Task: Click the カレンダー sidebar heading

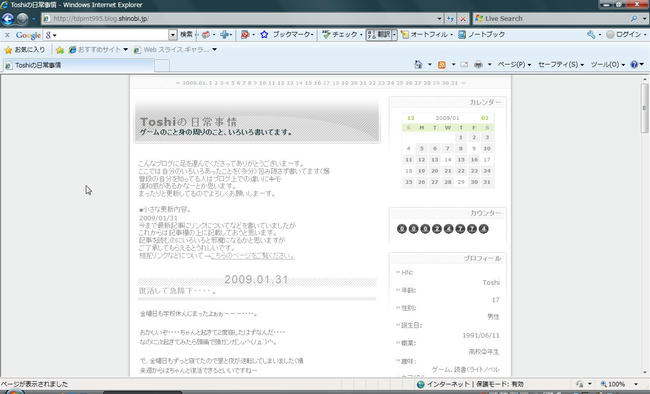Action: click(x=485, y=102)
